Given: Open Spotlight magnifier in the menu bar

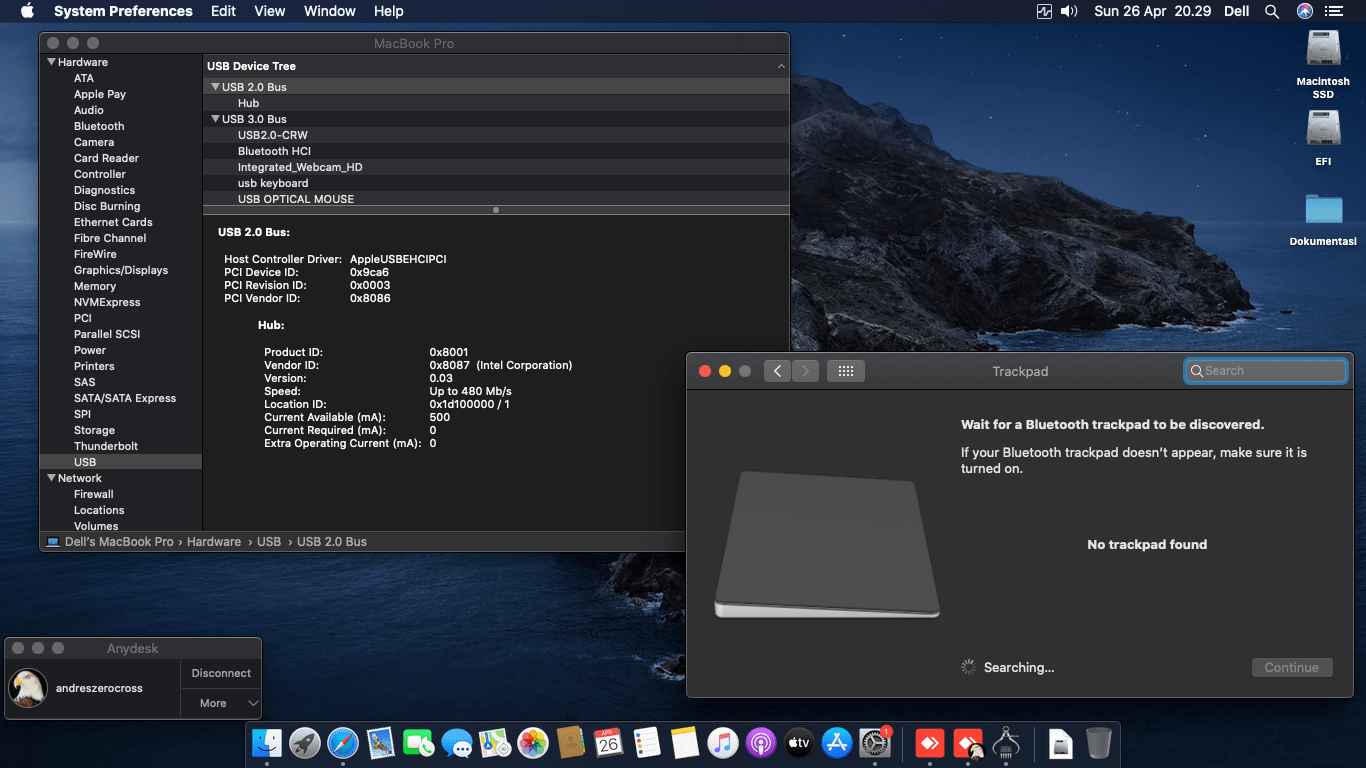Looking at the screenshot, I should tap(1272, 11).
